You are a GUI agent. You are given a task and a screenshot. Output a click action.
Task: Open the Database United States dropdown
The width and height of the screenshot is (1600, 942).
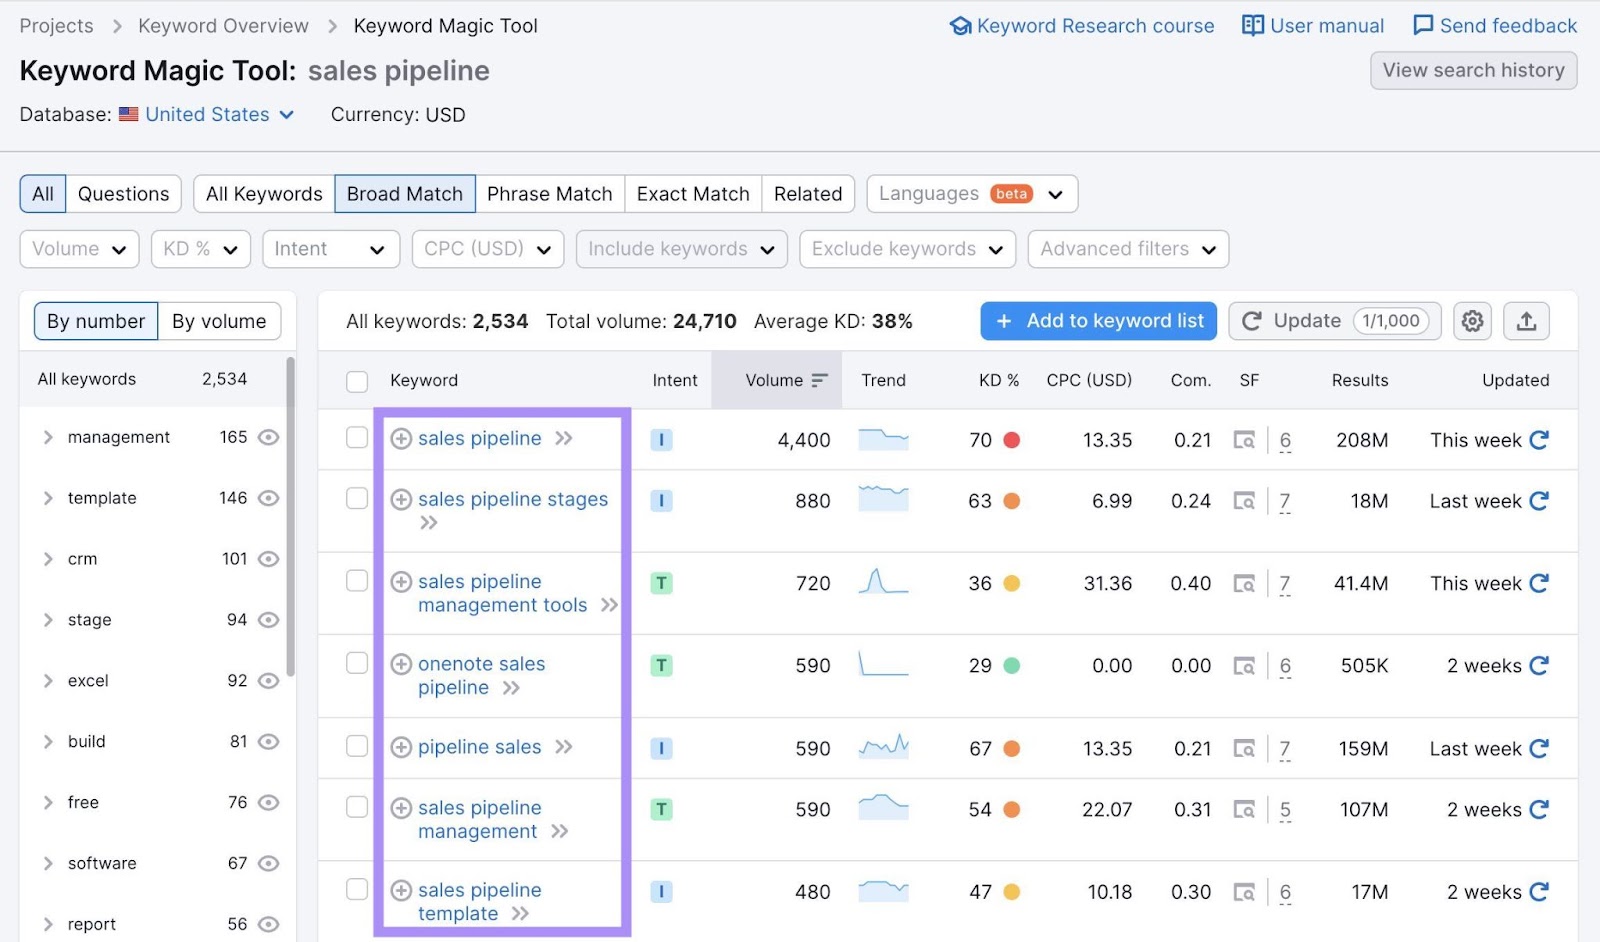(207, 114)
